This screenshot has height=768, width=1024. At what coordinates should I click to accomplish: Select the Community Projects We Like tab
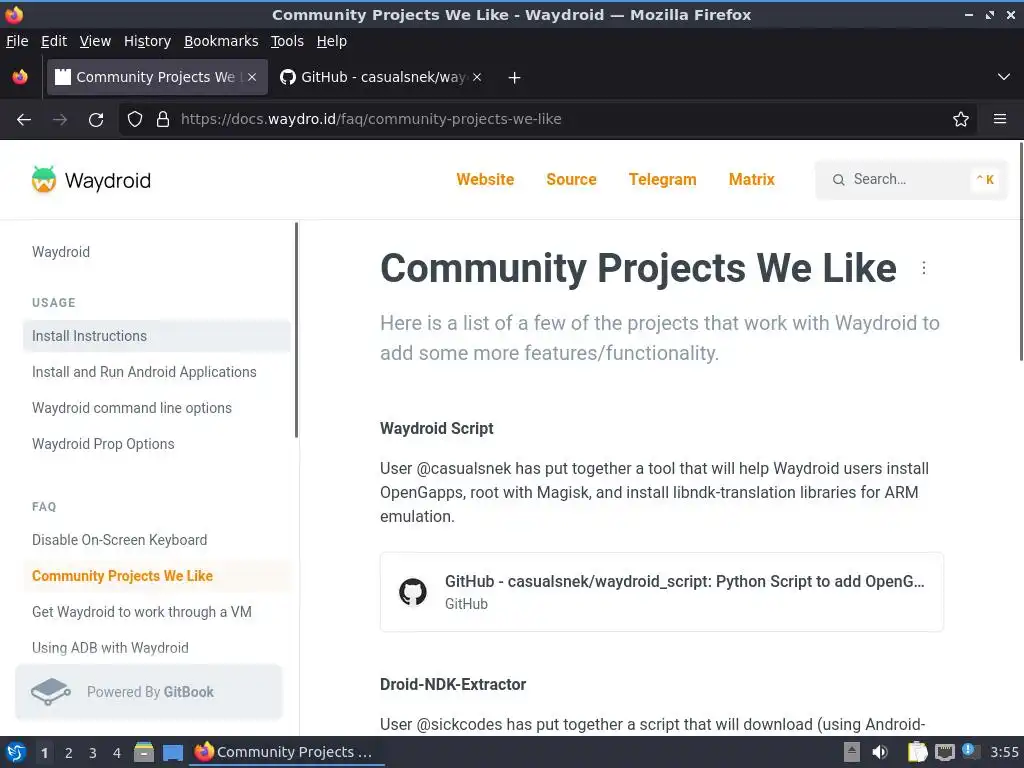(x=157, y=77)
